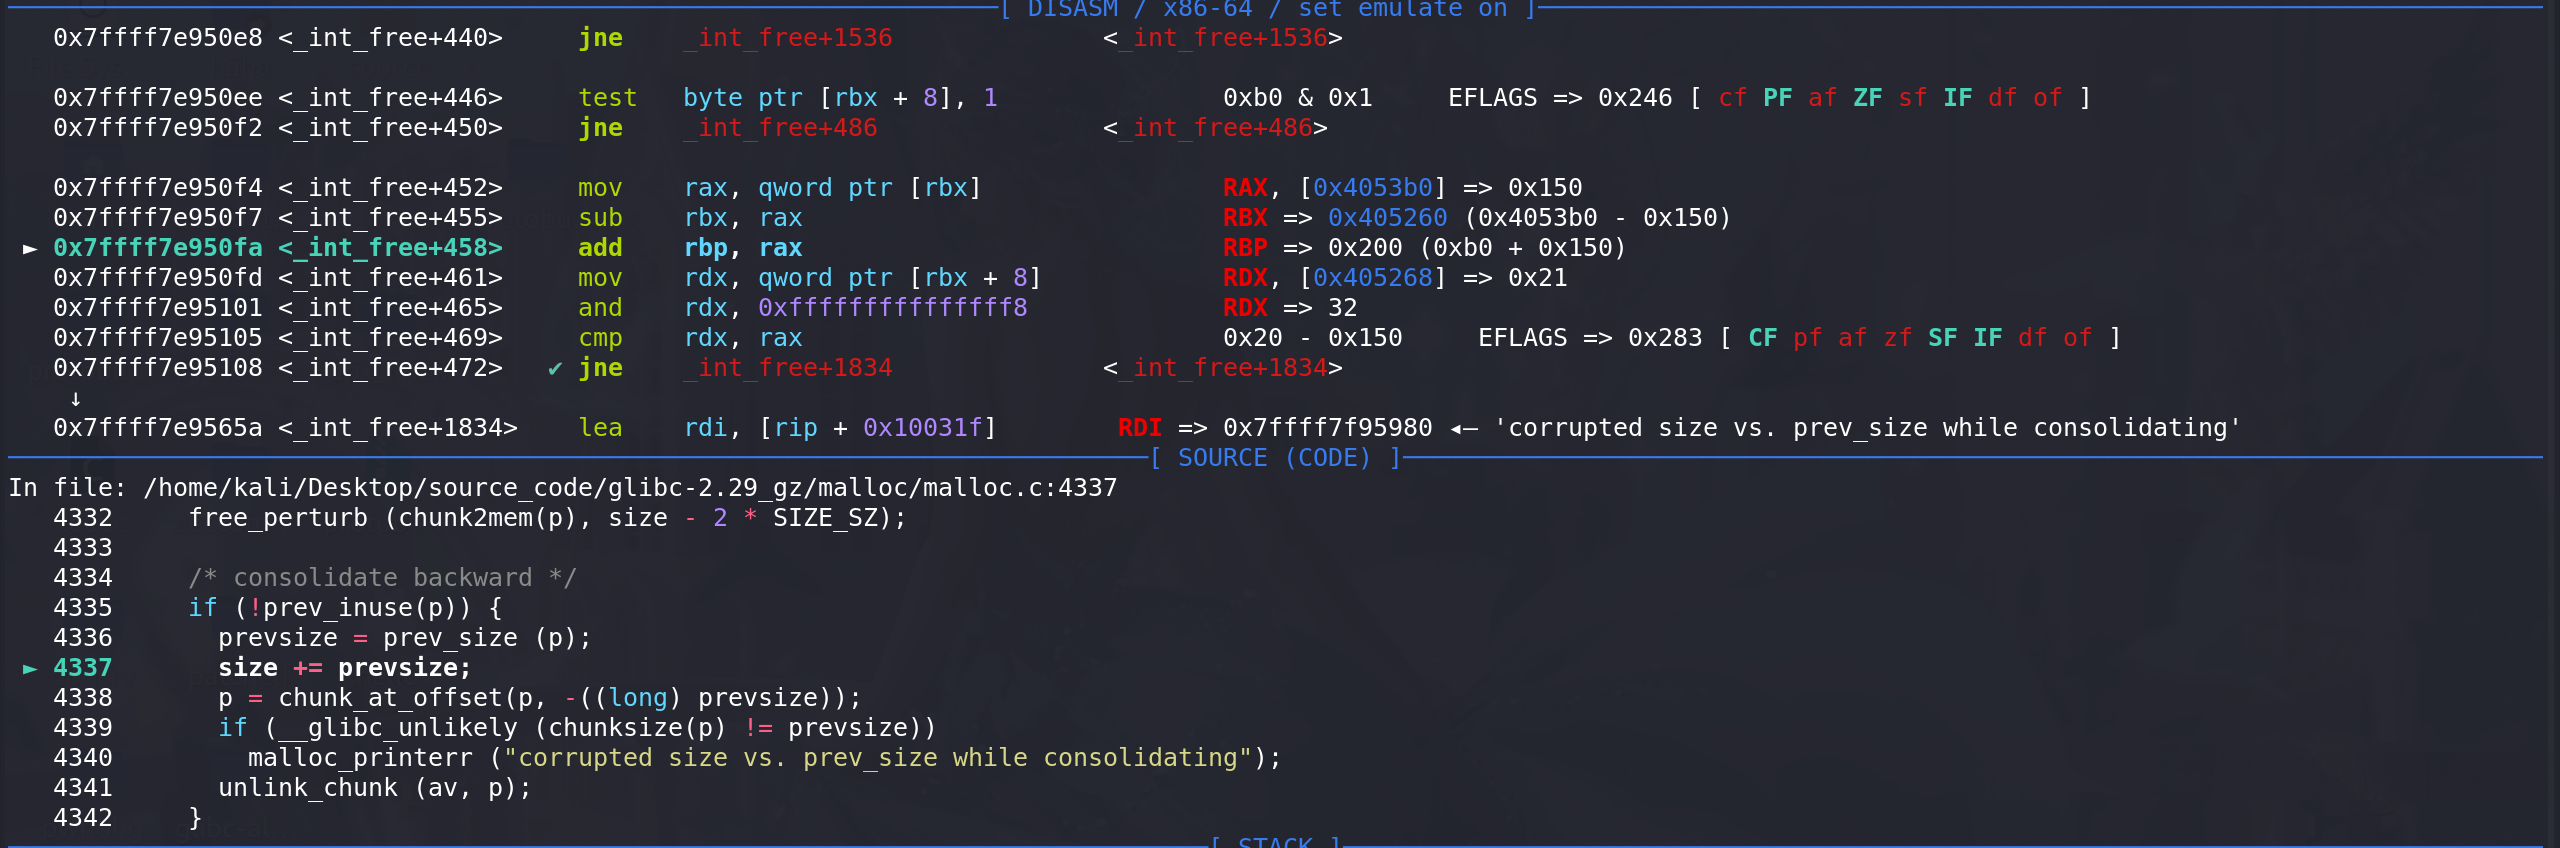Click memory address 0x405268 in RDX line
The height and width of the screenshot is (848, 2560).
tap(1373, 278)
